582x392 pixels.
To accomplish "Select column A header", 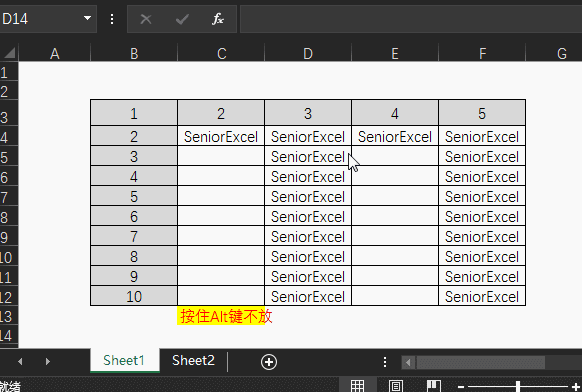I will point(55,54).
